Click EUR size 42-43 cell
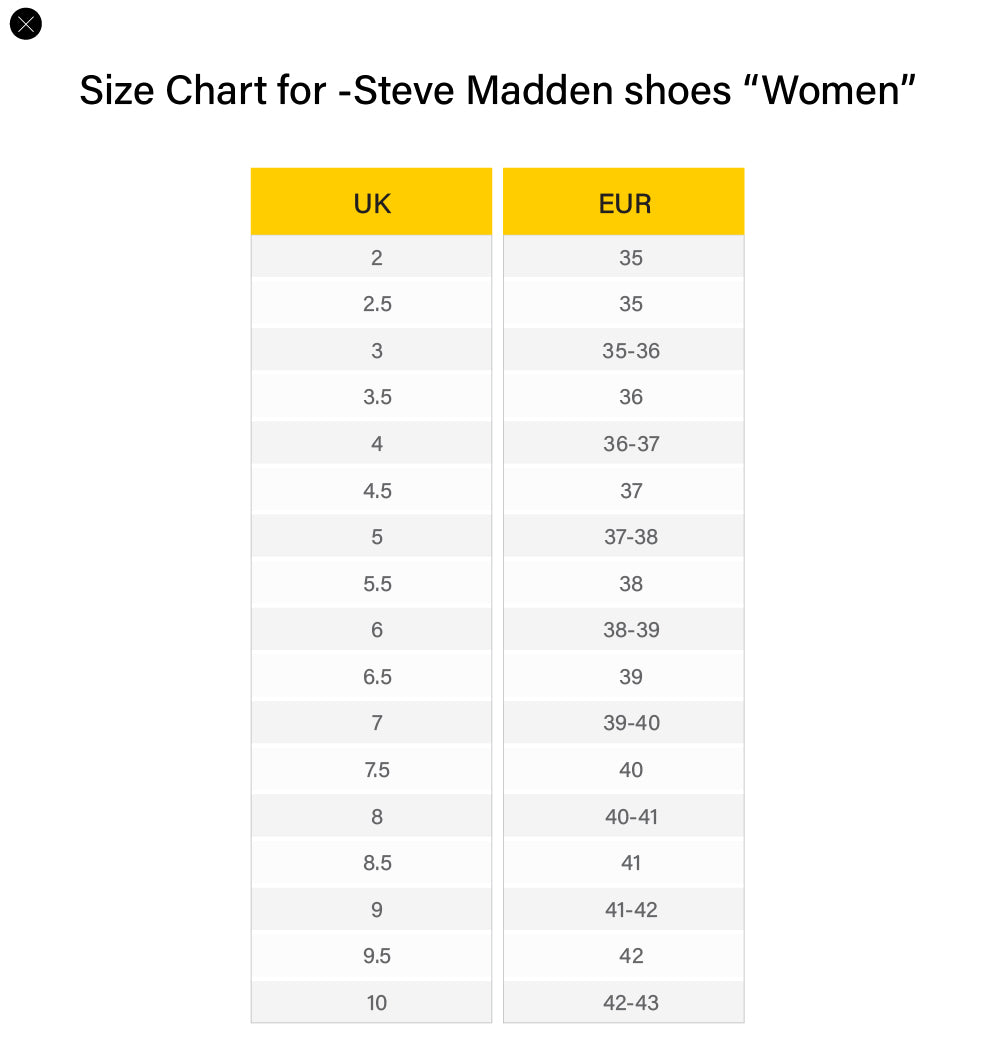The image size is (995, 1055). [631, 1003]
